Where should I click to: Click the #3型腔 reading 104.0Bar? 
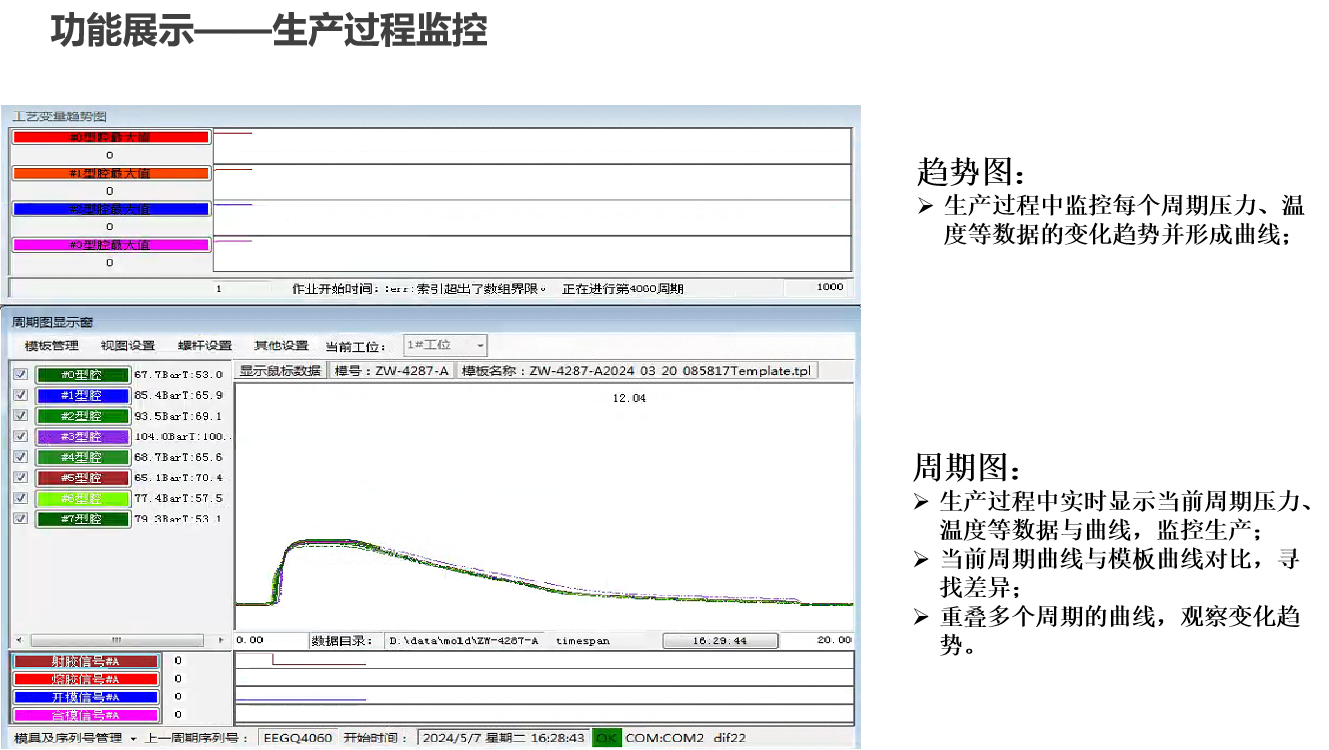tap(183, 437)
